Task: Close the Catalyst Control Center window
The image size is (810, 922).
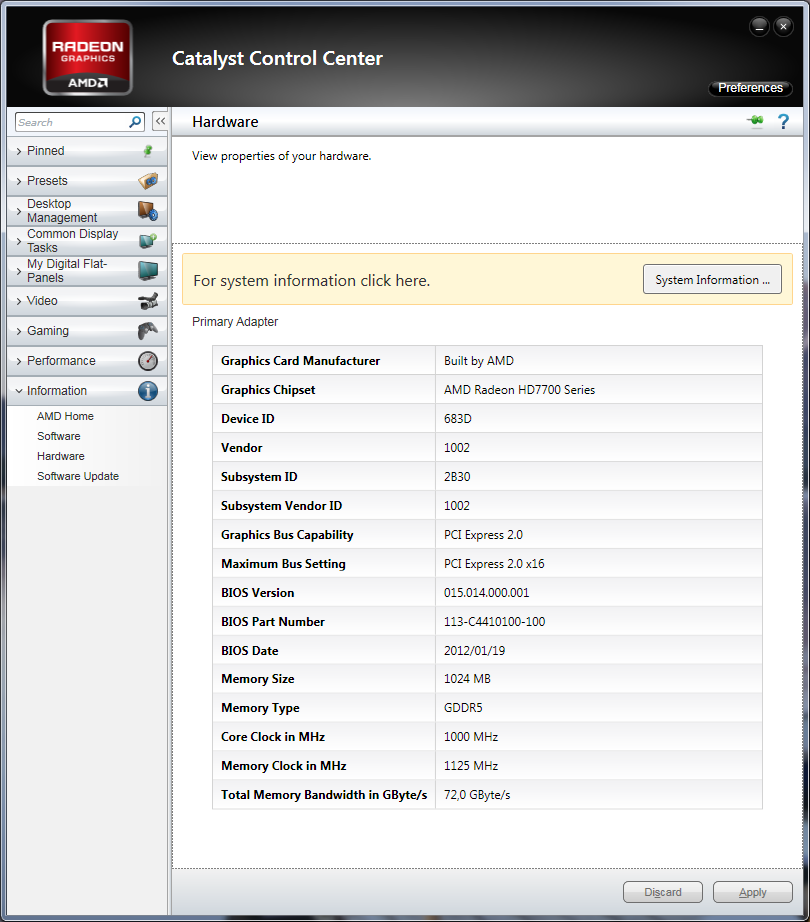Action: click(784, 26)
